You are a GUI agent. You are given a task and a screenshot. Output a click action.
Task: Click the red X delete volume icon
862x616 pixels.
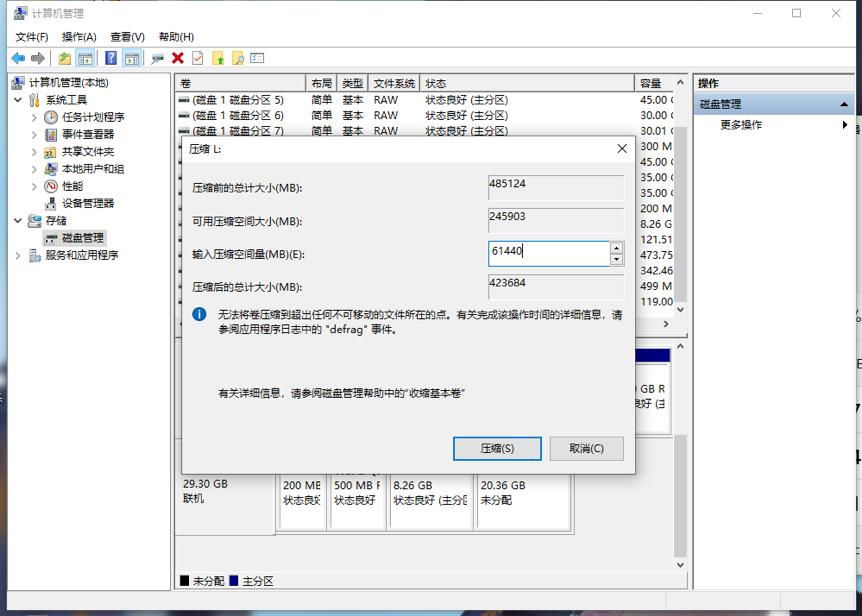pyautogui.click(x=177, y=57)
